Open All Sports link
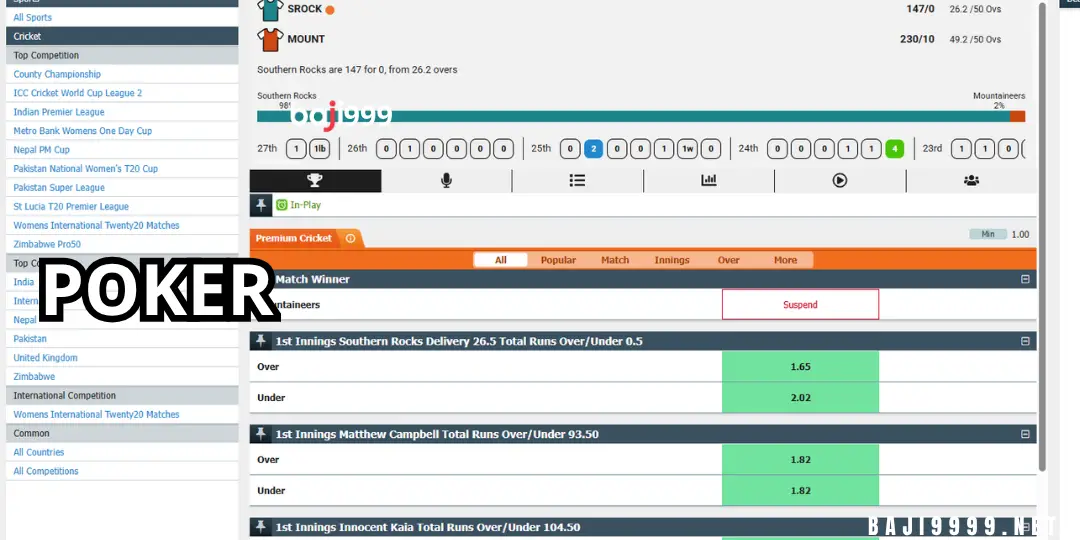This screenshot has width=1080, height=540. 32,17
